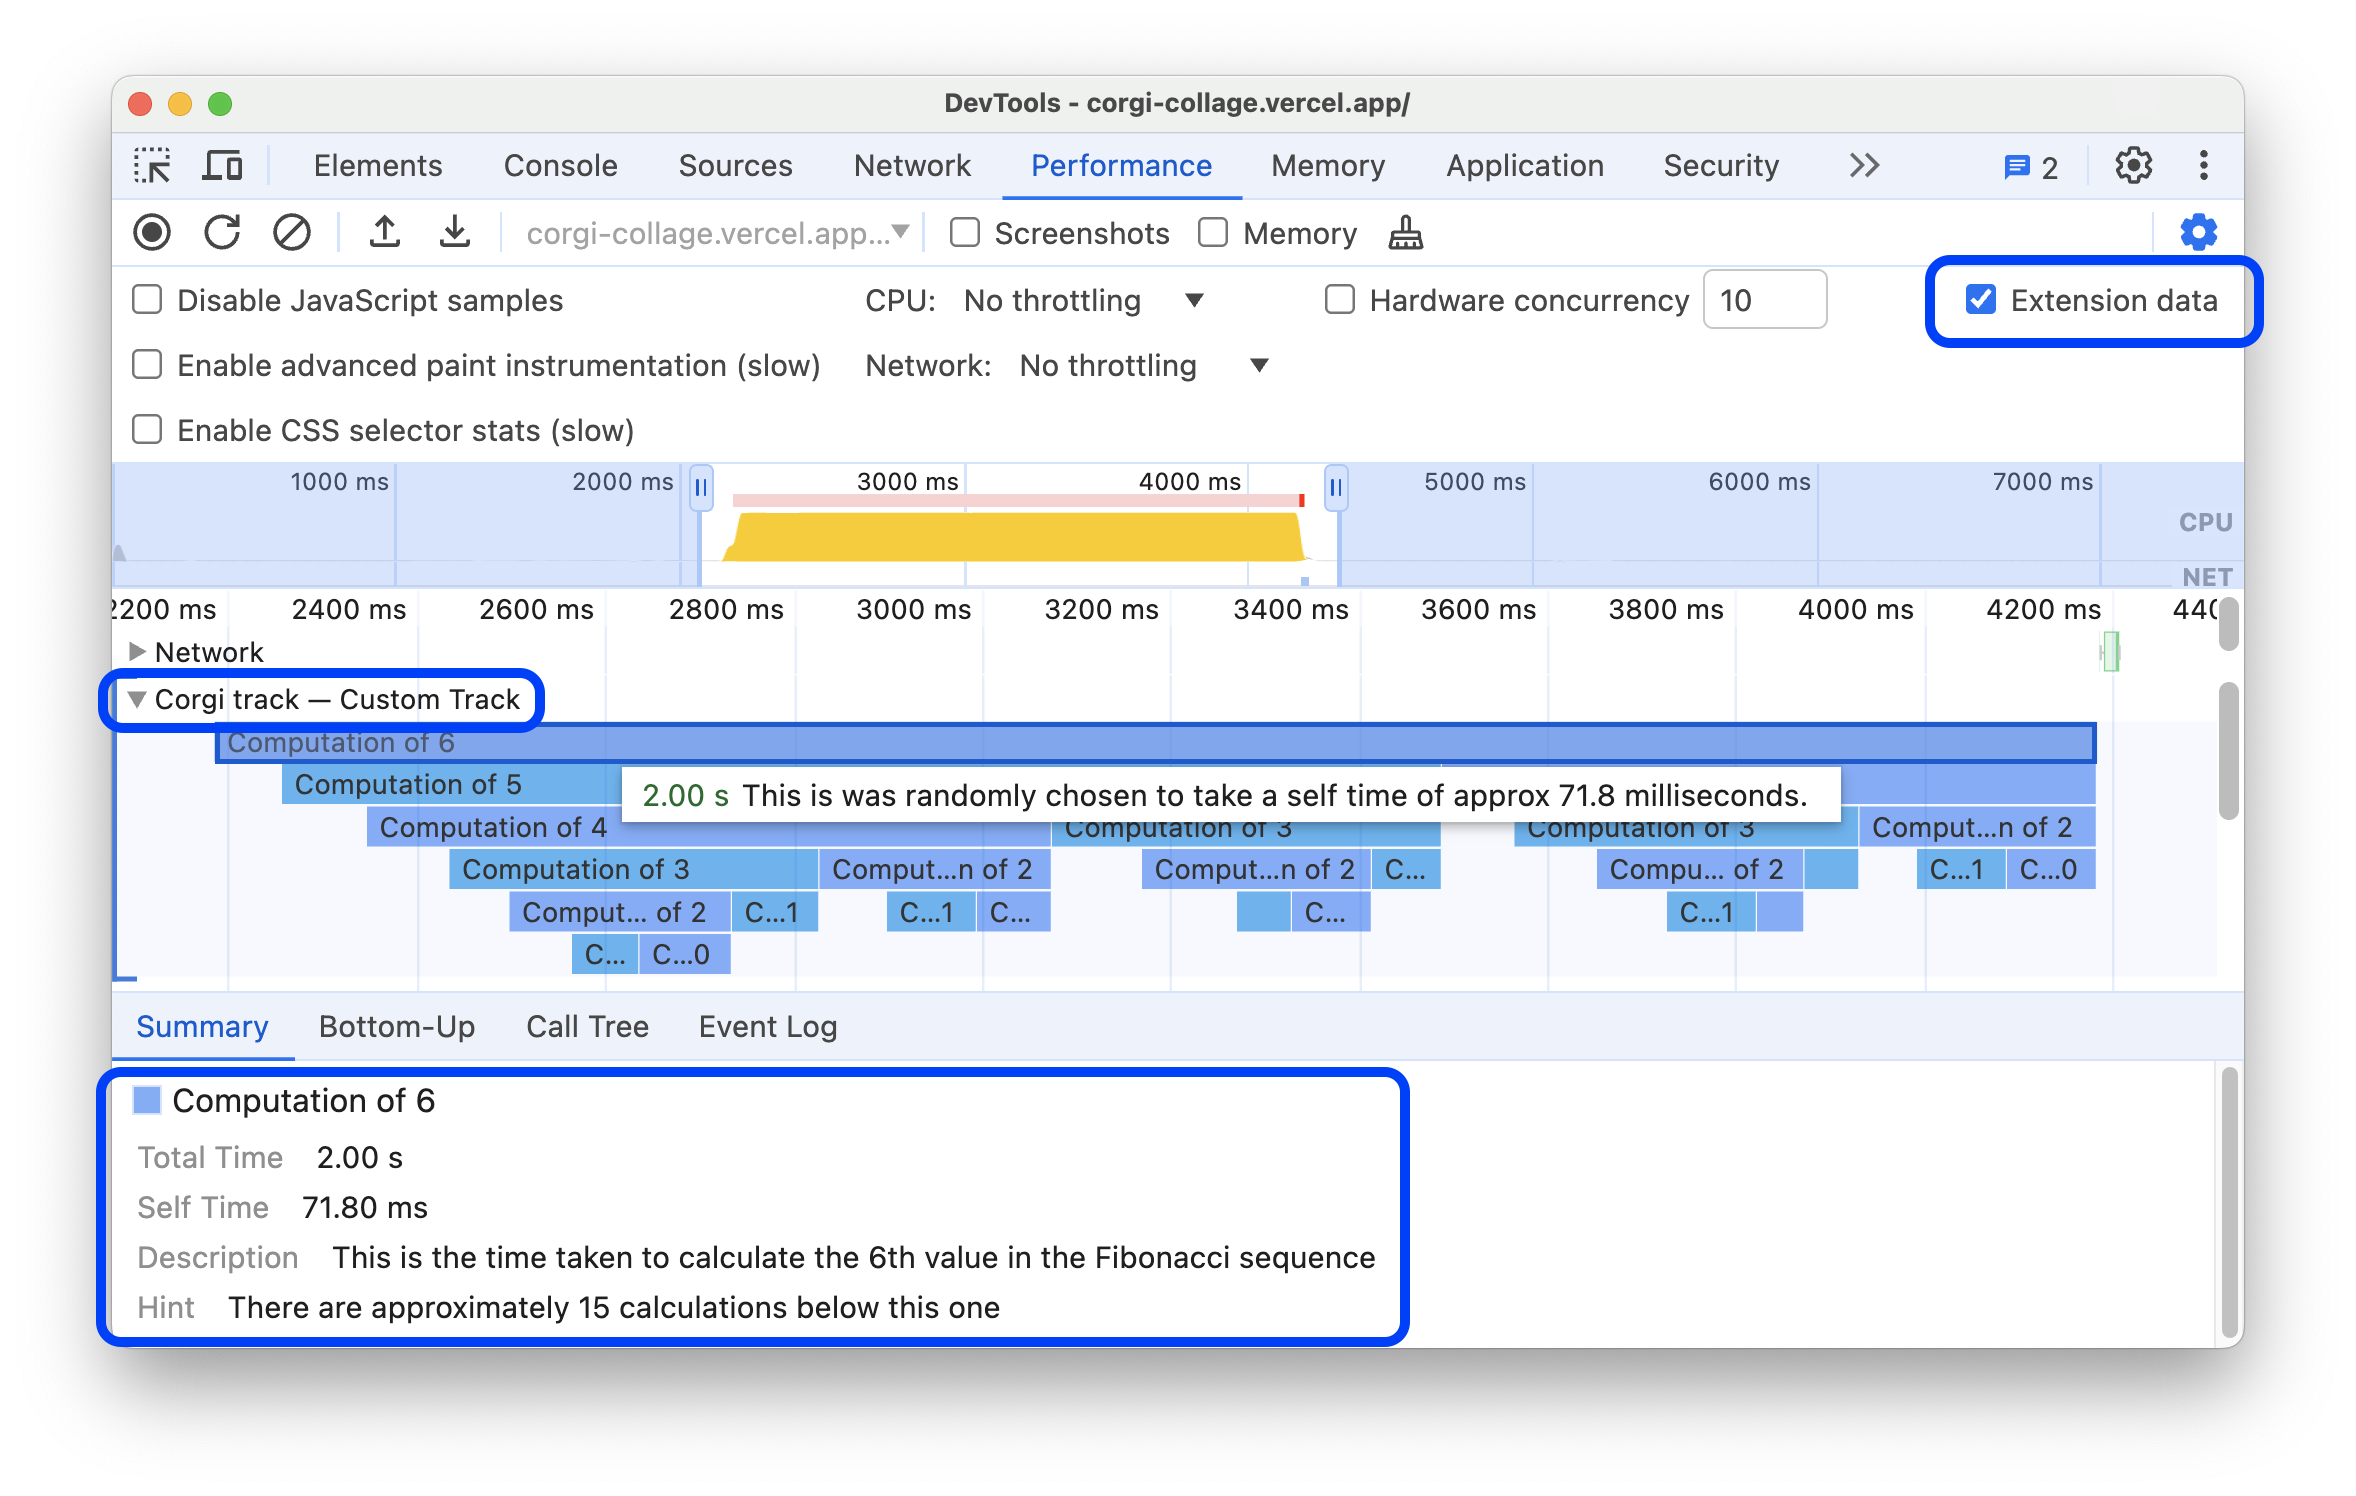The width and height of the screenshot is (2356, 1496).
Task: Click the DevTools settings gear icon
Action: [2133, 165]
